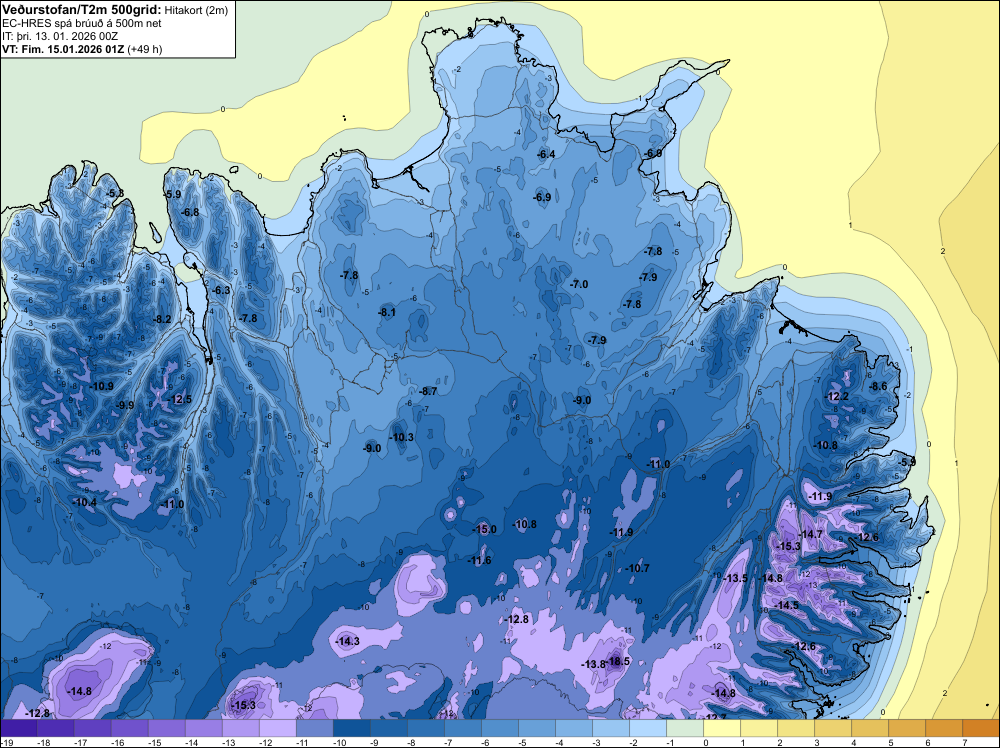Click the legend swatch between -10 and -9
The width and height of the screenshot is (1000, 748).
click(352, 728)
